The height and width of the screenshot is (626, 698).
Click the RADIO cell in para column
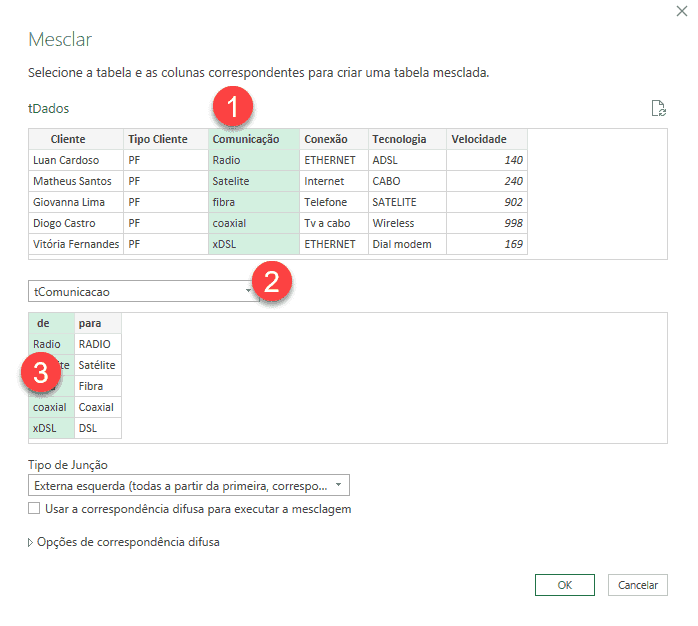98,344
